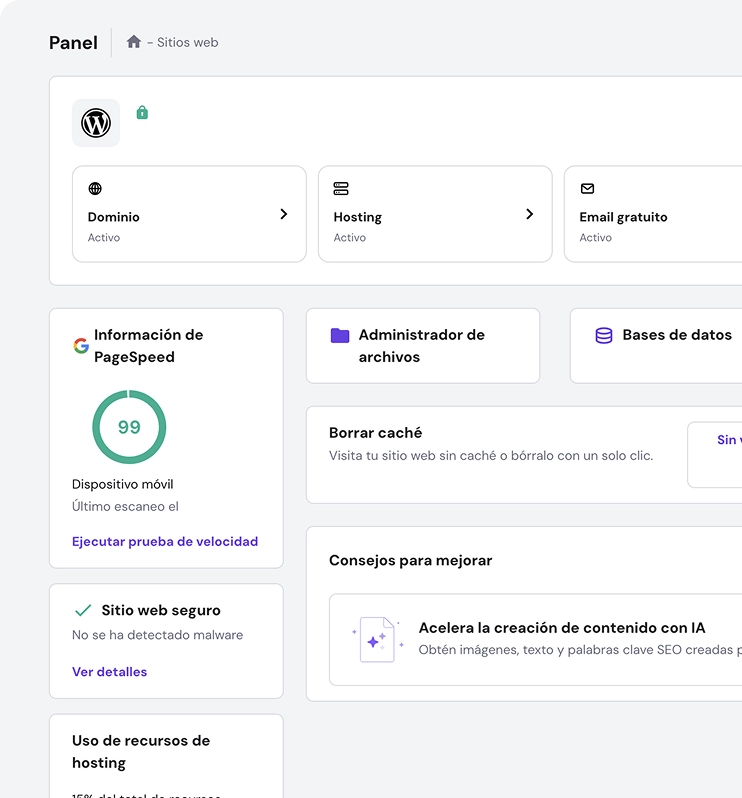The image size is (742, 798).
Task: Open Administrador de archivos
Action: [x=422, y=346]
